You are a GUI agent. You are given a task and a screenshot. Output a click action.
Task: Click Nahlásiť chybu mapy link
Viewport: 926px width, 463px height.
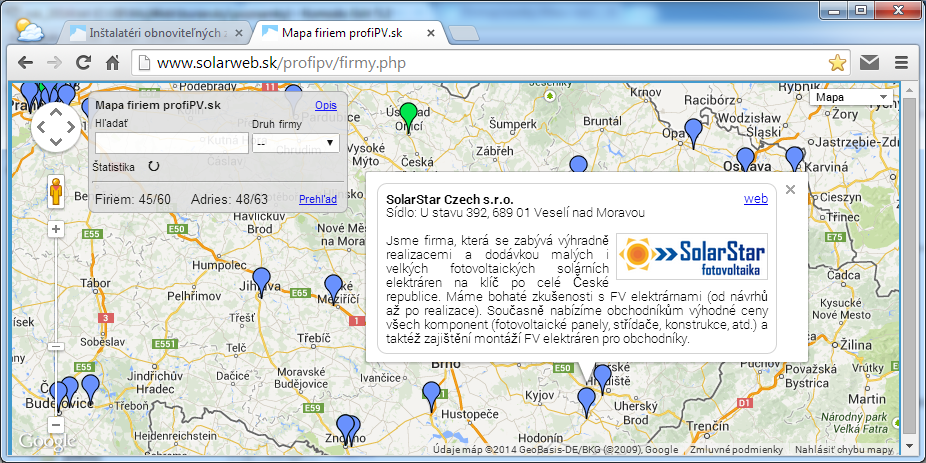[846, 450]
